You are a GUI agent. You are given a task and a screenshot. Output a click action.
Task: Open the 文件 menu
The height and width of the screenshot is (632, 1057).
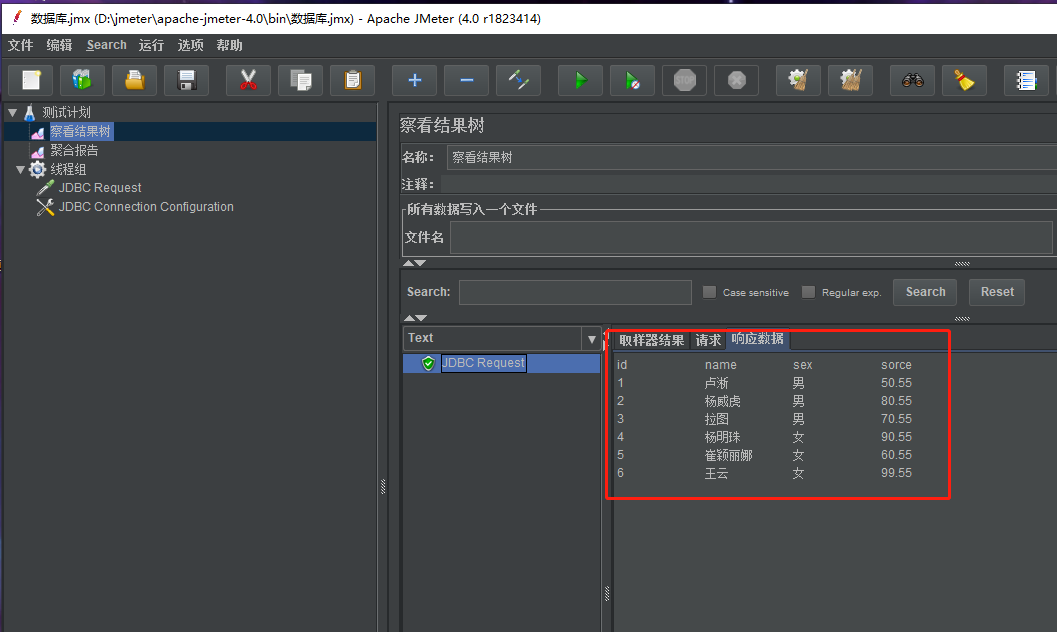(20, 45)
